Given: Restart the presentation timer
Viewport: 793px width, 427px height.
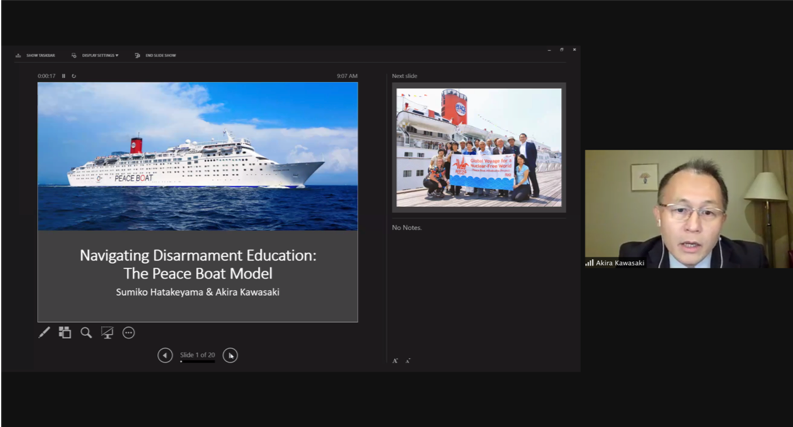Looking at the screenshot, I should pyautogui.click(x=73, y=76).
